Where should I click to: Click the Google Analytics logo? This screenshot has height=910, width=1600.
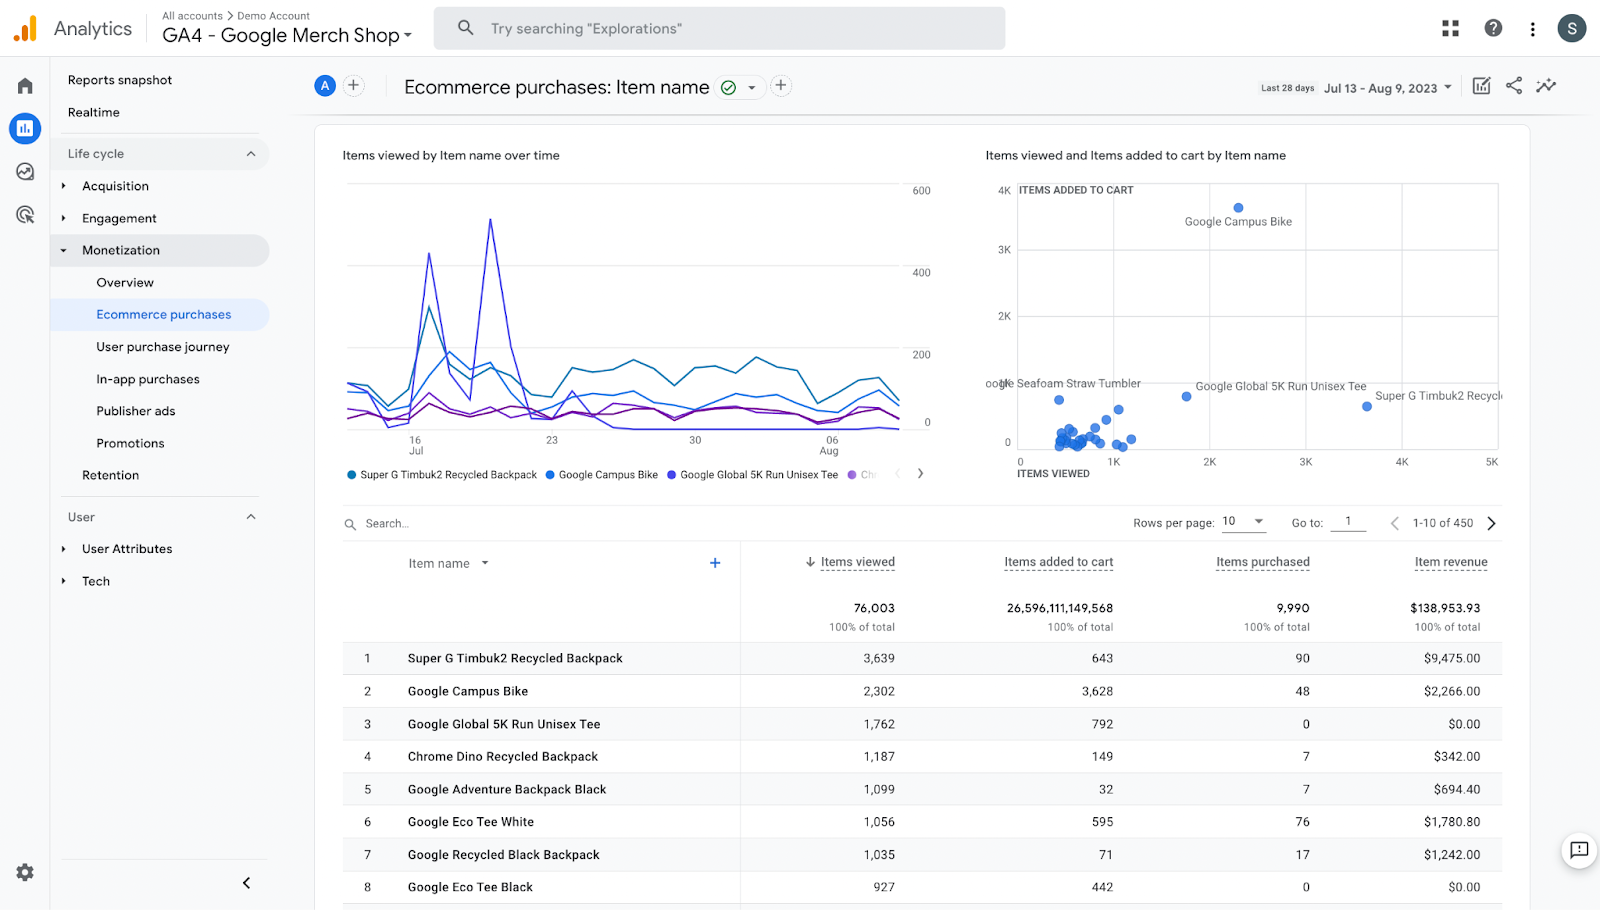click(x=25, y=29)
